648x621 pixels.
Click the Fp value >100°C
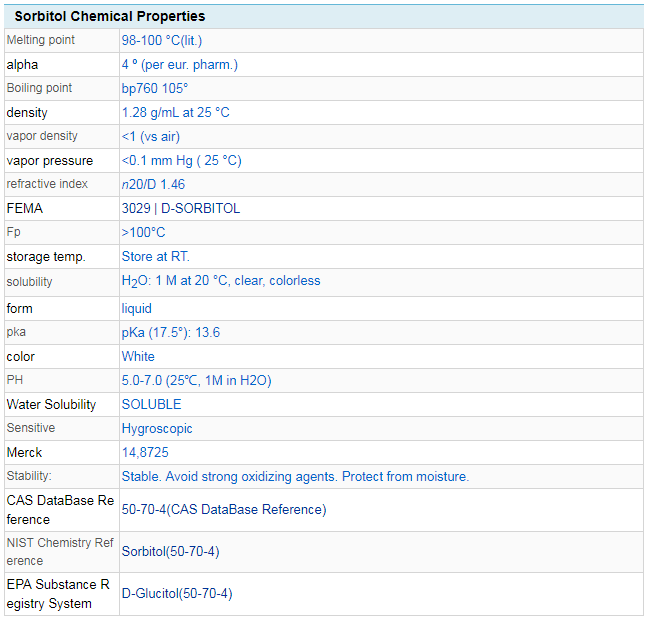pyautogui.click(x=143, y=232)
